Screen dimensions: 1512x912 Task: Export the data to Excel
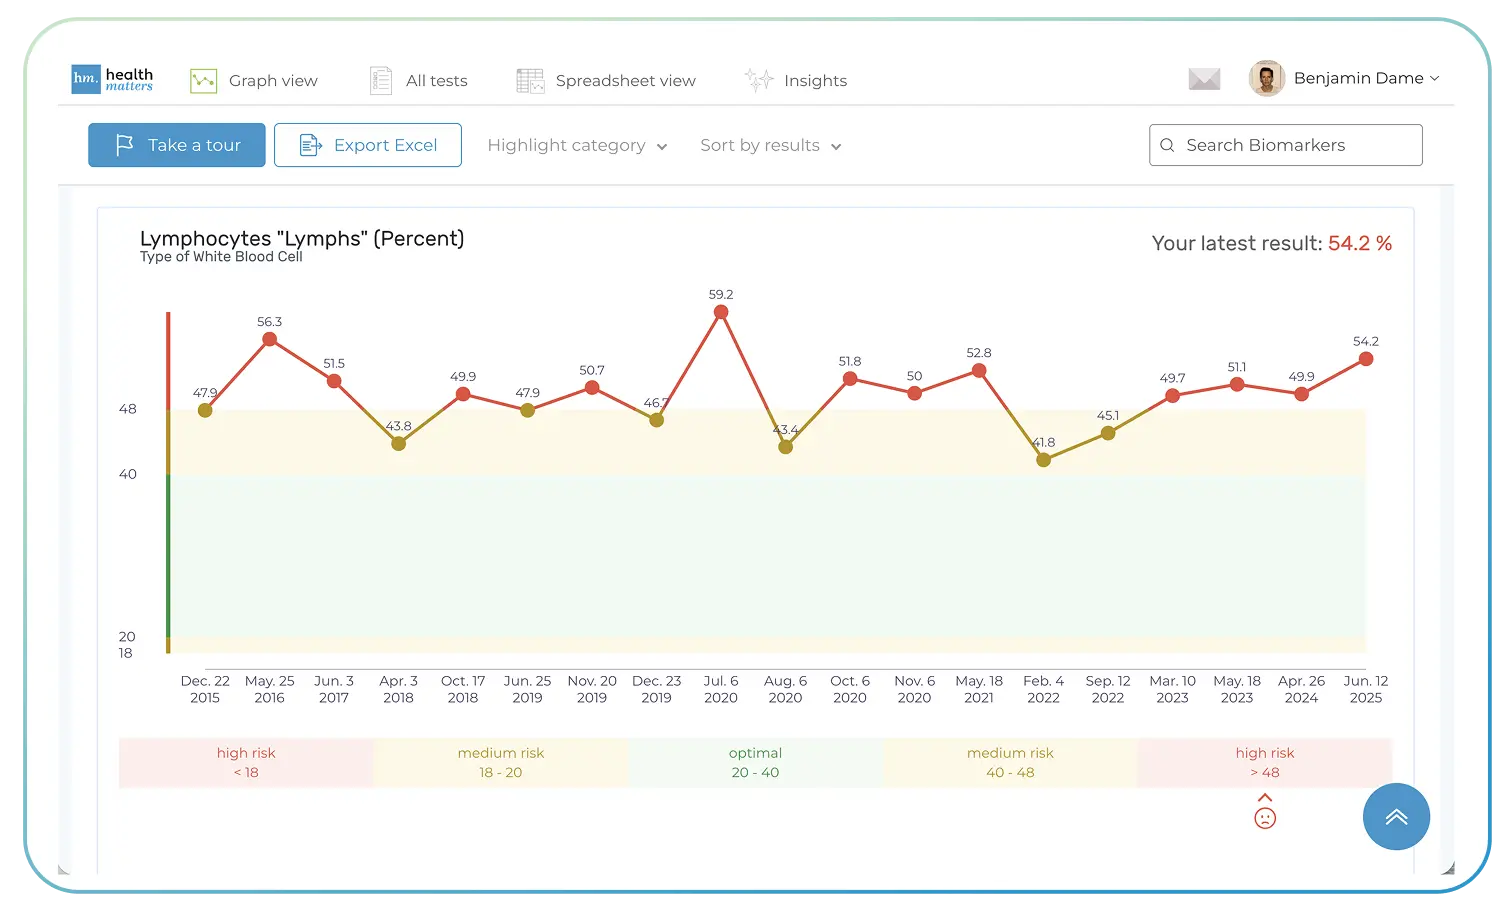(368, 145)
